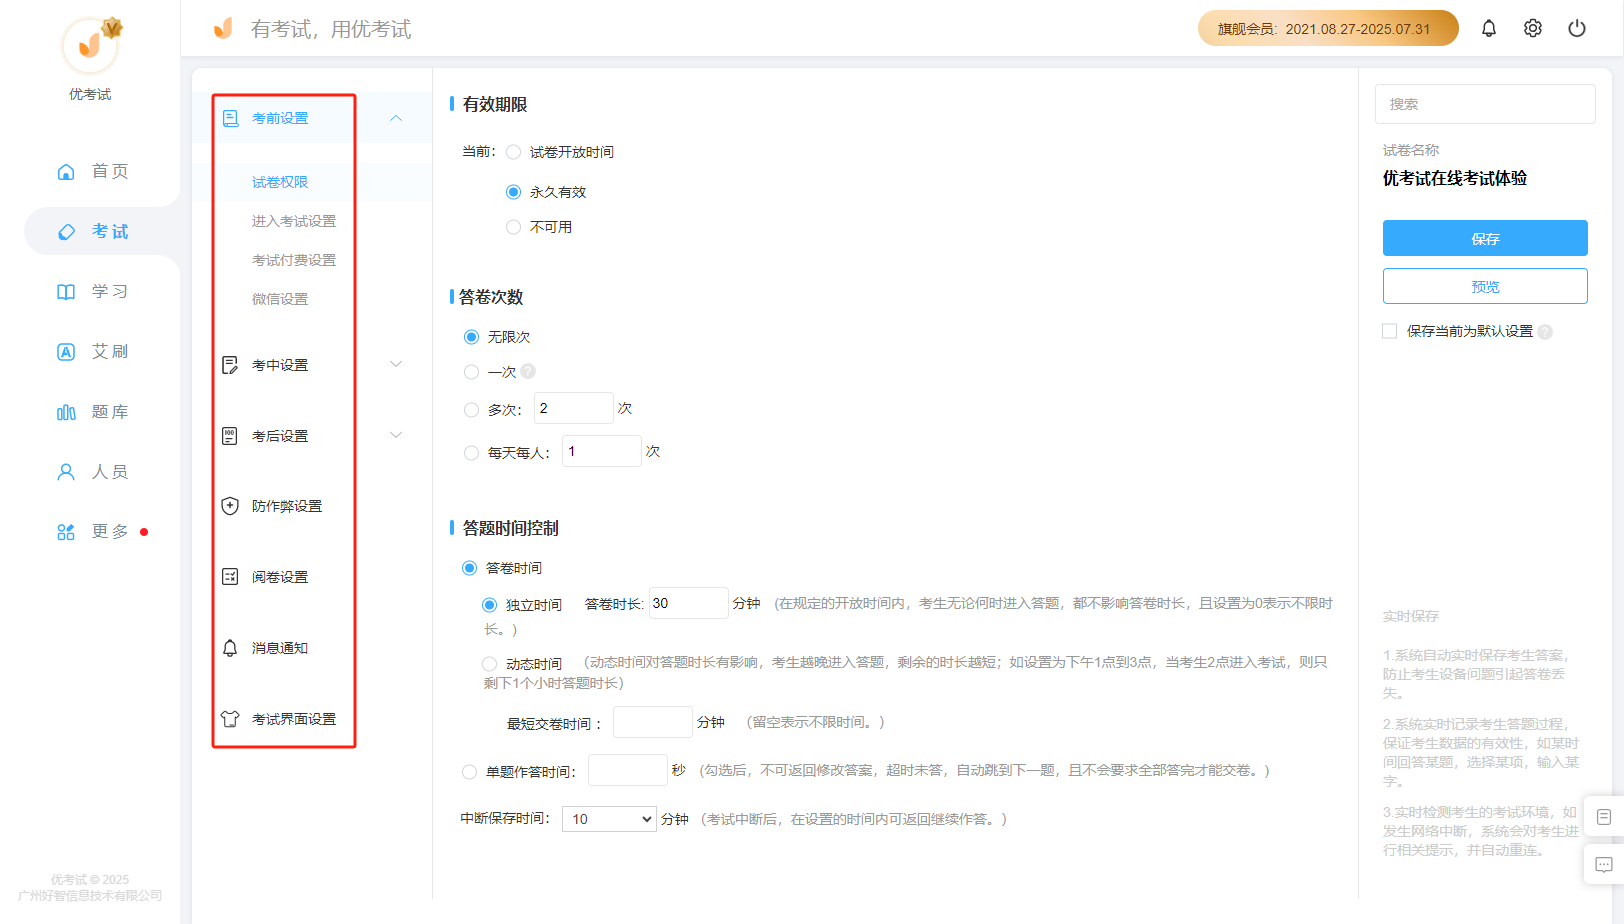Click the 考前设置 document icon
This screenshot has width=1624, height=924.
(230, 118)
